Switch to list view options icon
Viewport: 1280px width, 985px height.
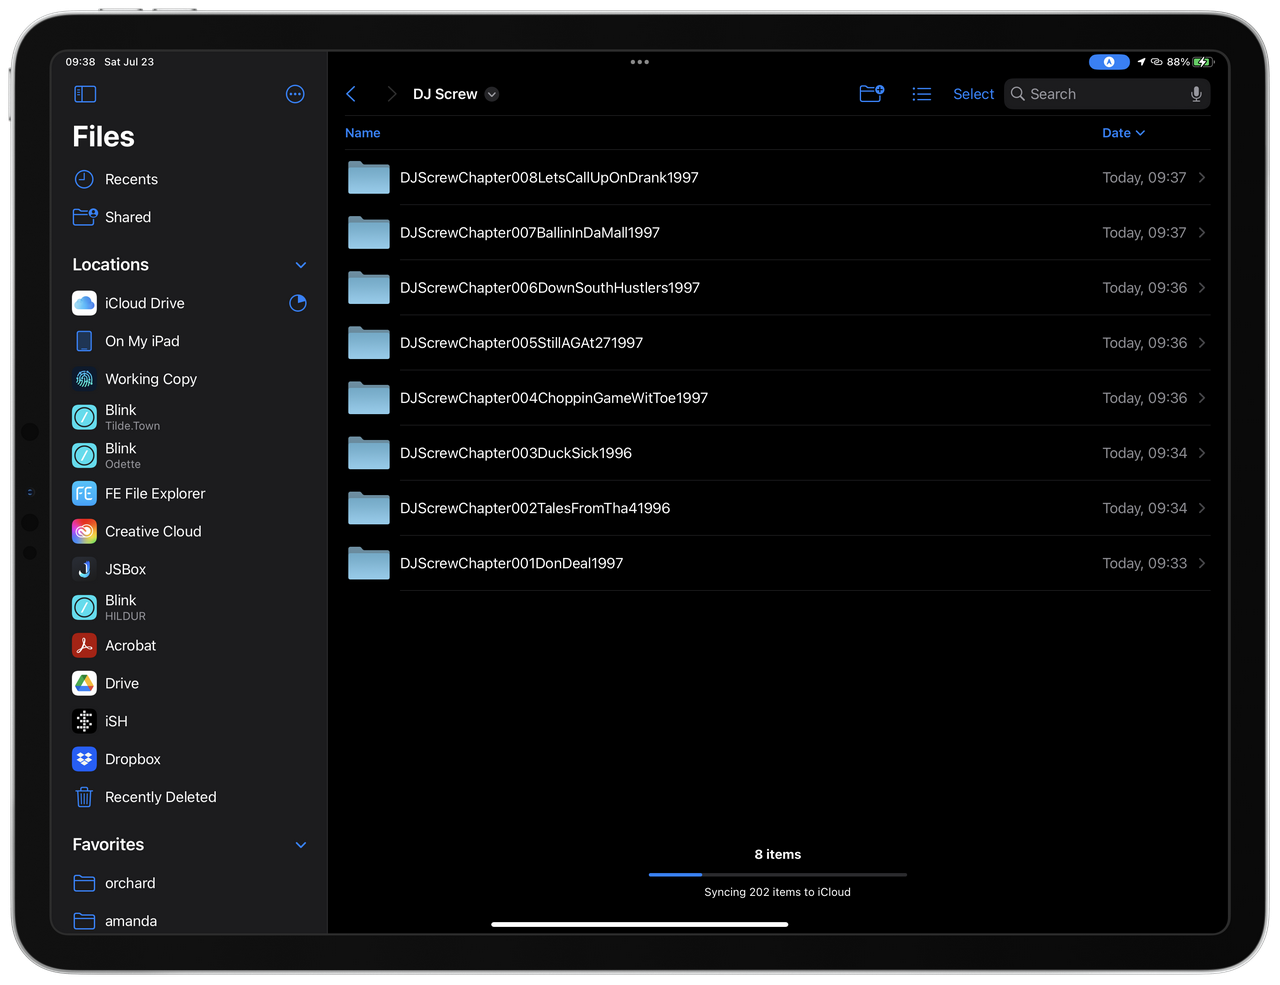click(x=922, y=94)
